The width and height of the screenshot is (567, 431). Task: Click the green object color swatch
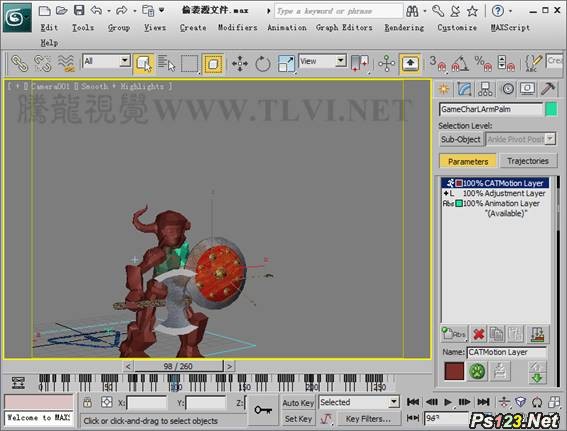tap(551, 109)
